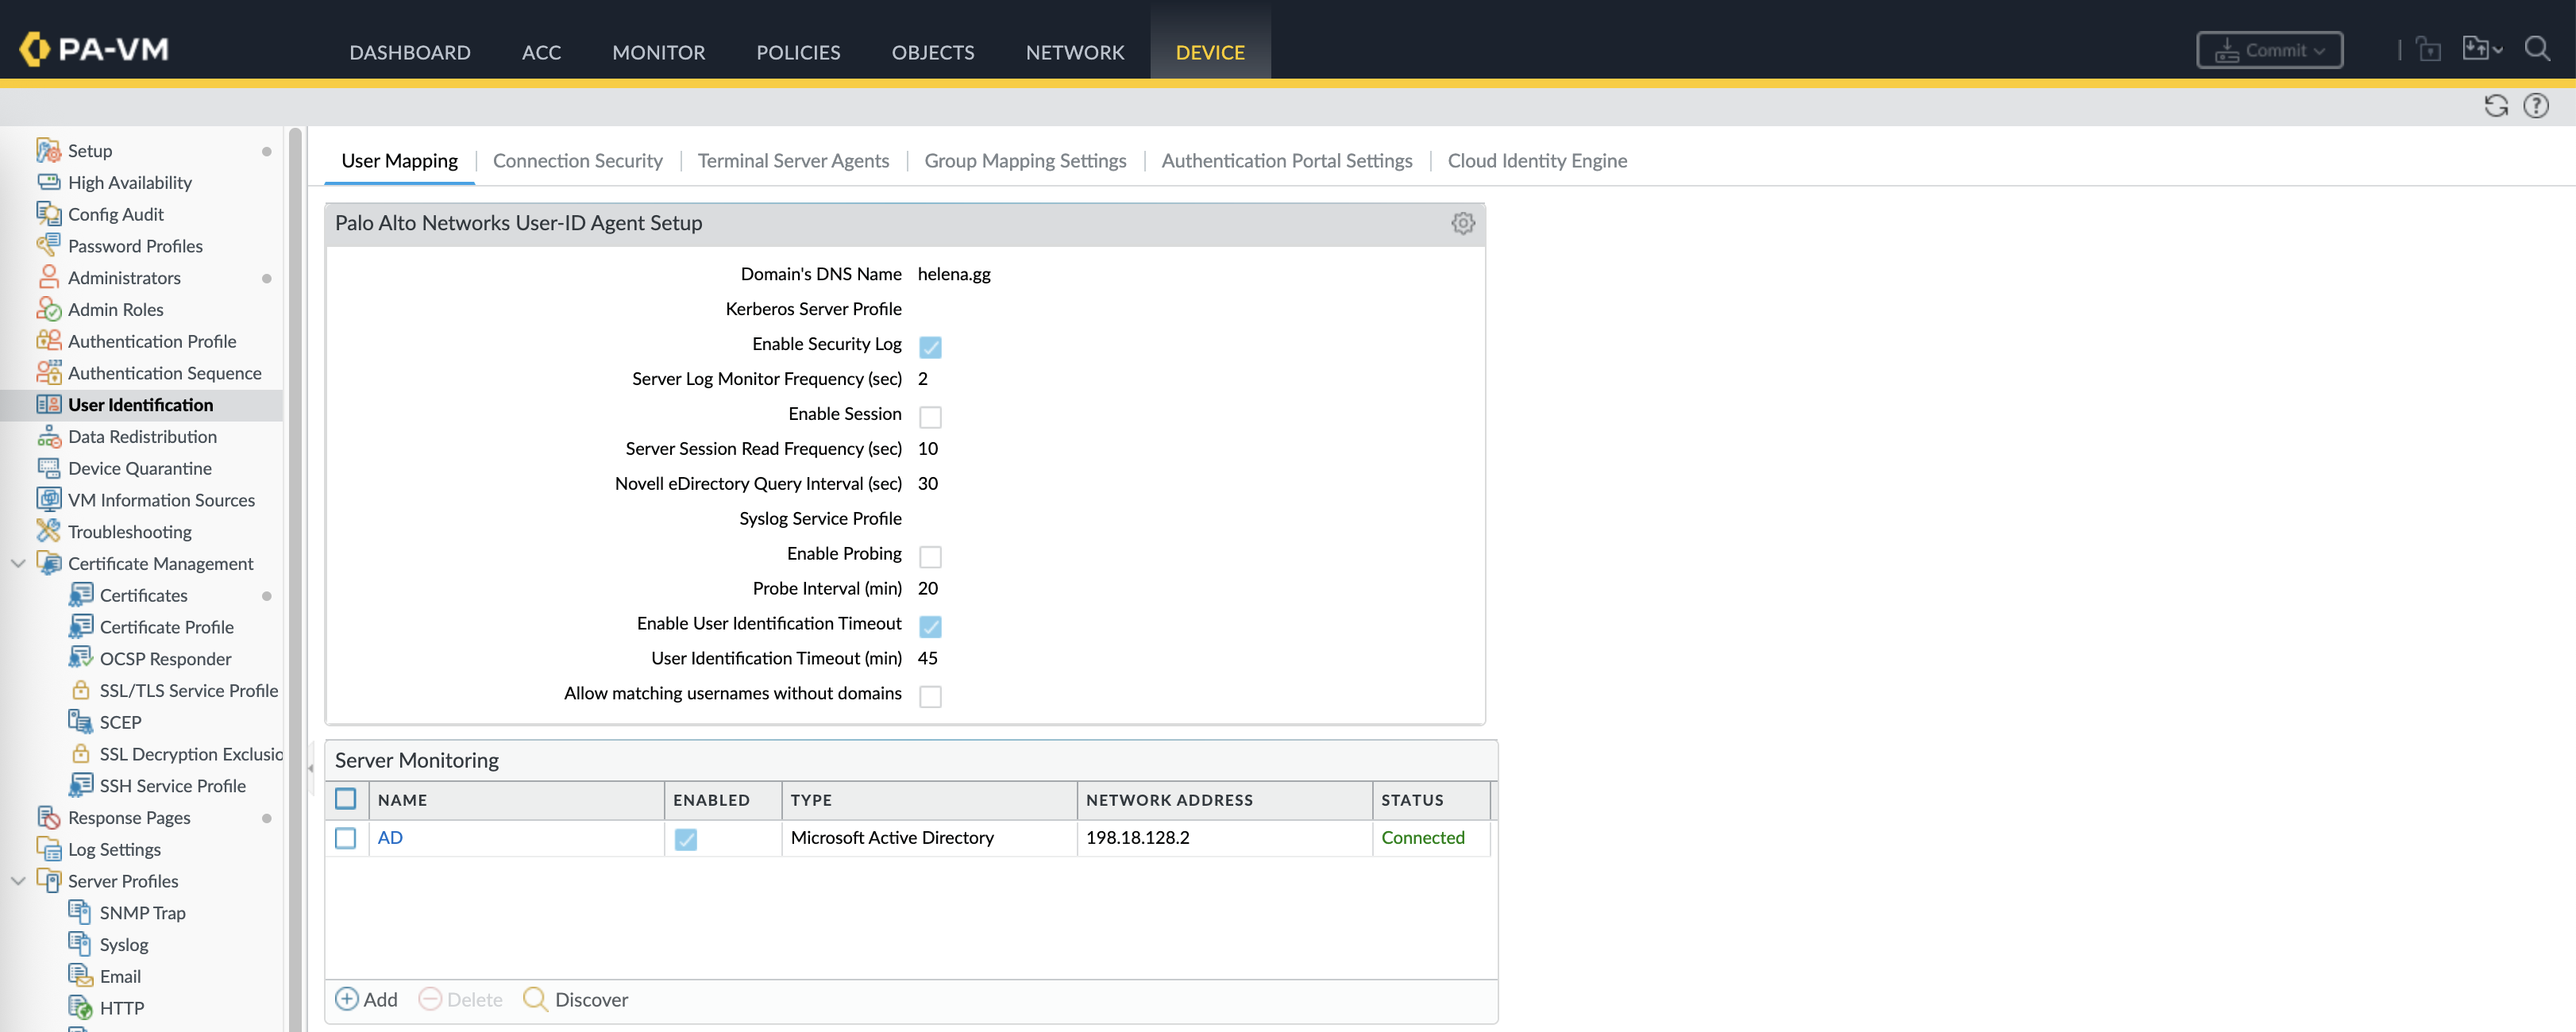Click the Troubleshooting icon in the sidebar
This screenshot has height=1032, width=2576.
[x=48, y=531]
